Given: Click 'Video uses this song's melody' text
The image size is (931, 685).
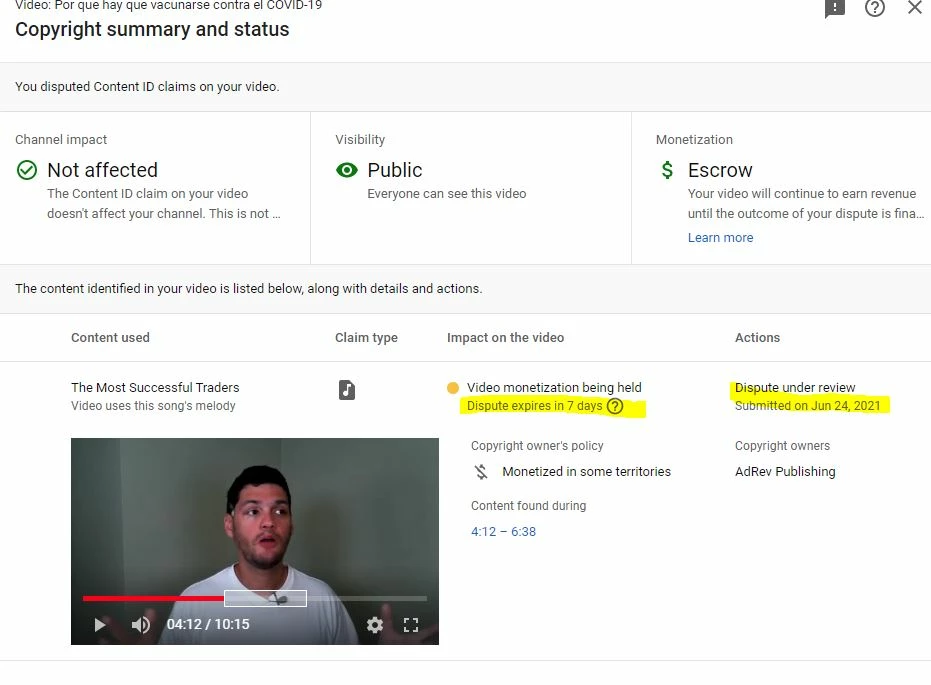Looking at the screenshot, I should (x=153, y=406).
